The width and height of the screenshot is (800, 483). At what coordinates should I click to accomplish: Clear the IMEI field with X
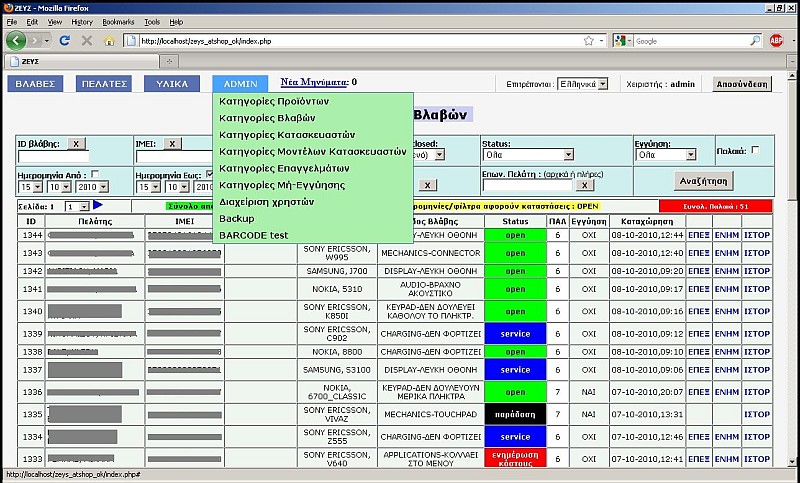172,144
